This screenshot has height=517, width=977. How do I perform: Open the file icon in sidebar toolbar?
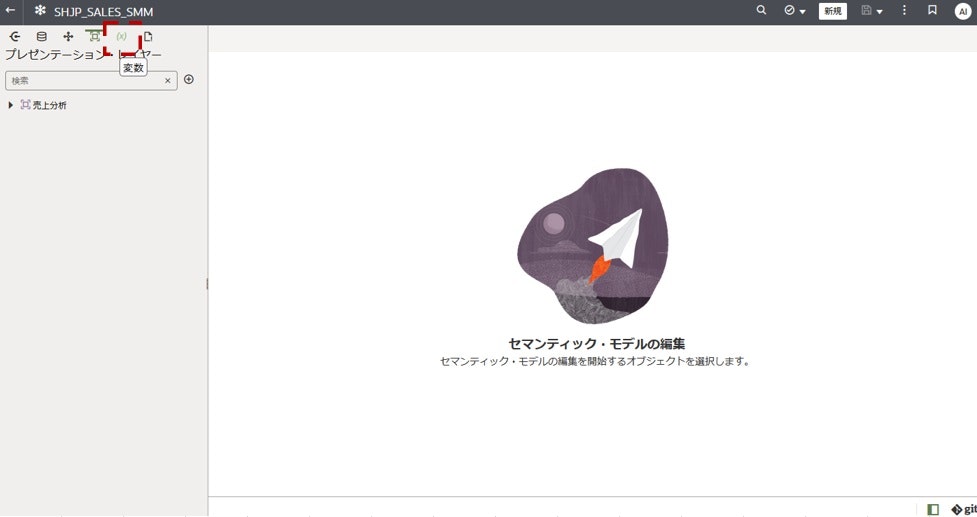148,37
